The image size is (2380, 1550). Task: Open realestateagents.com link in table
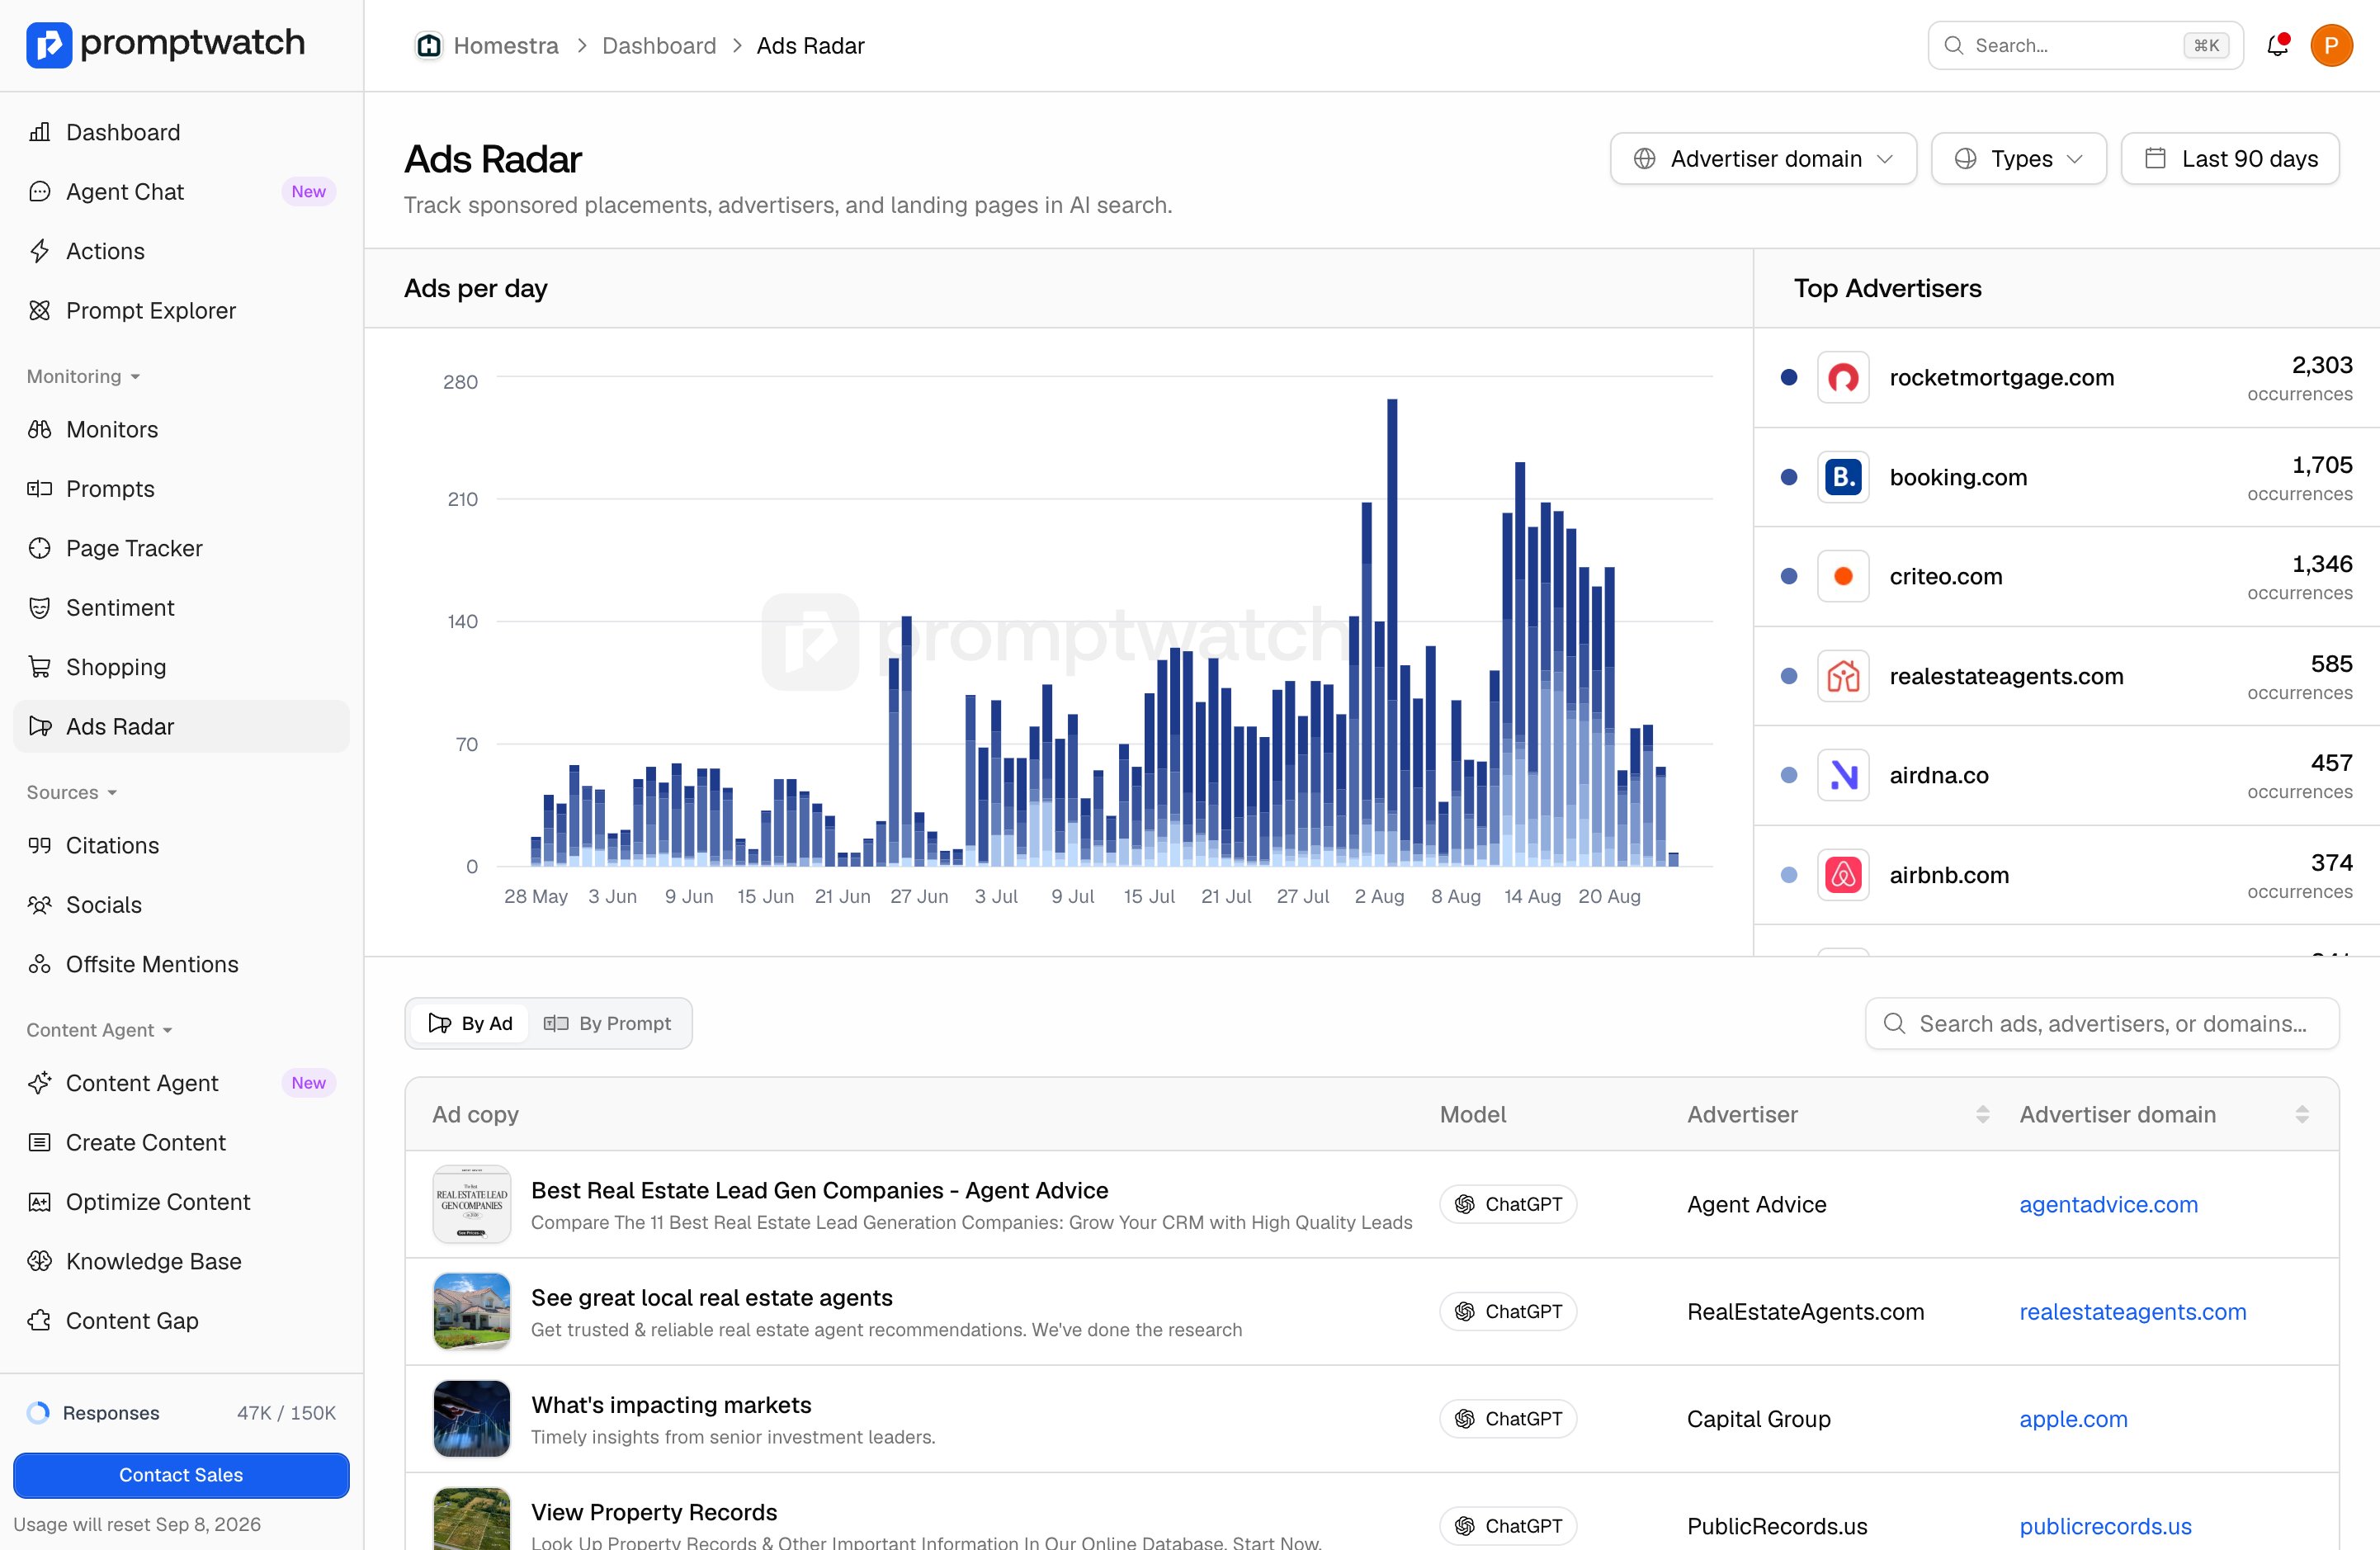[2132, 1311]
